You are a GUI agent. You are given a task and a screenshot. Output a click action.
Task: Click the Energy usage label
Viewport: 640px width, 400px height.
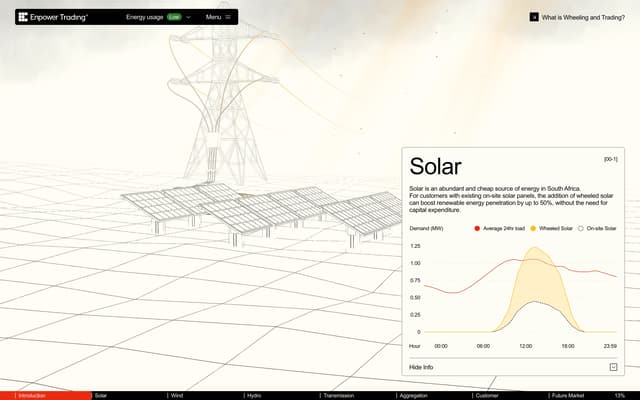[144, 17]
